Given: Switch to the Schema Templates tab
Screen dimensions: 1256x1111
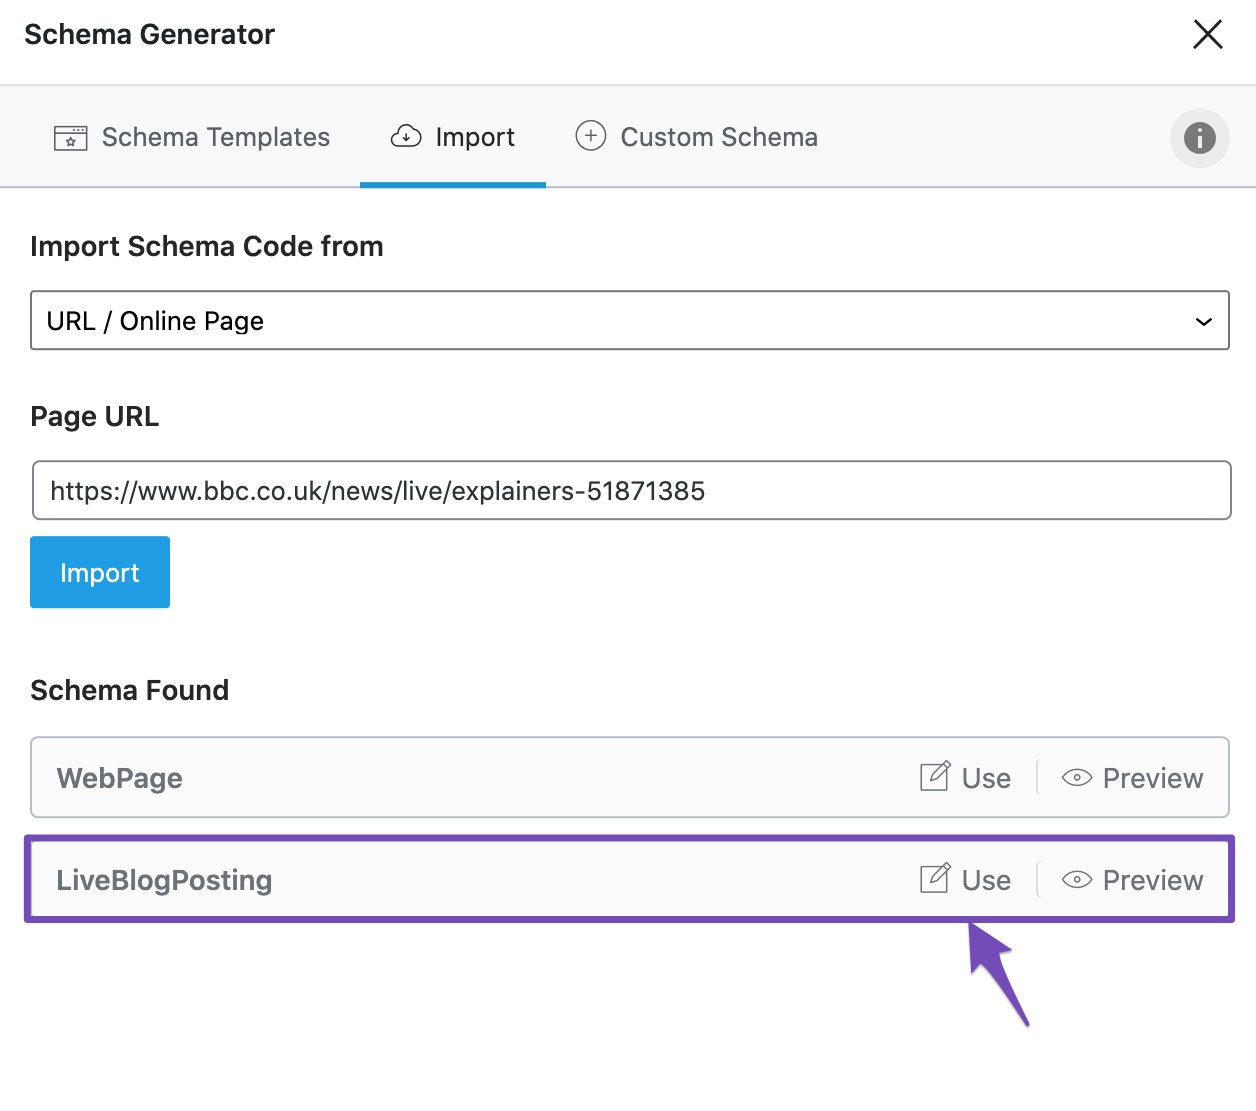Looking at the screenshot, I should [191, 137].
